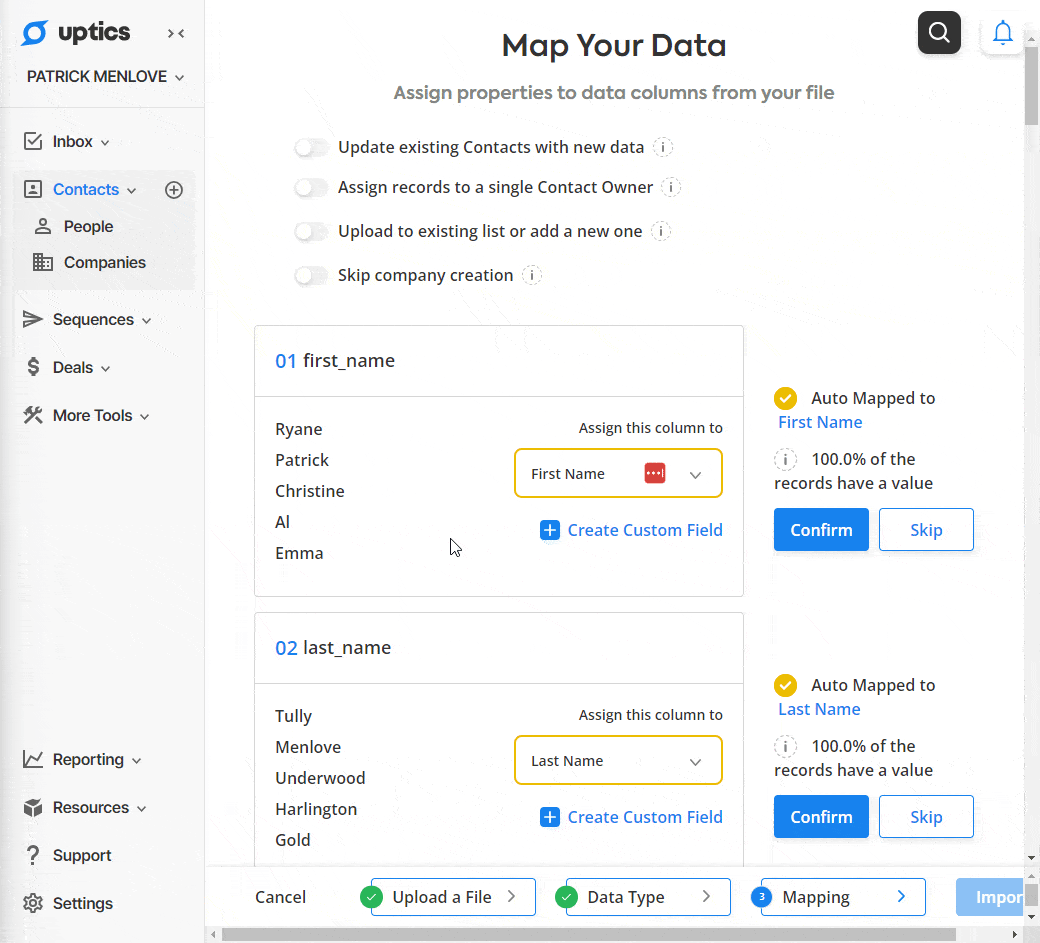The image size is (1040, 943).
Task: Confirm the last_name mapping
Action: [x=821, y=816]
